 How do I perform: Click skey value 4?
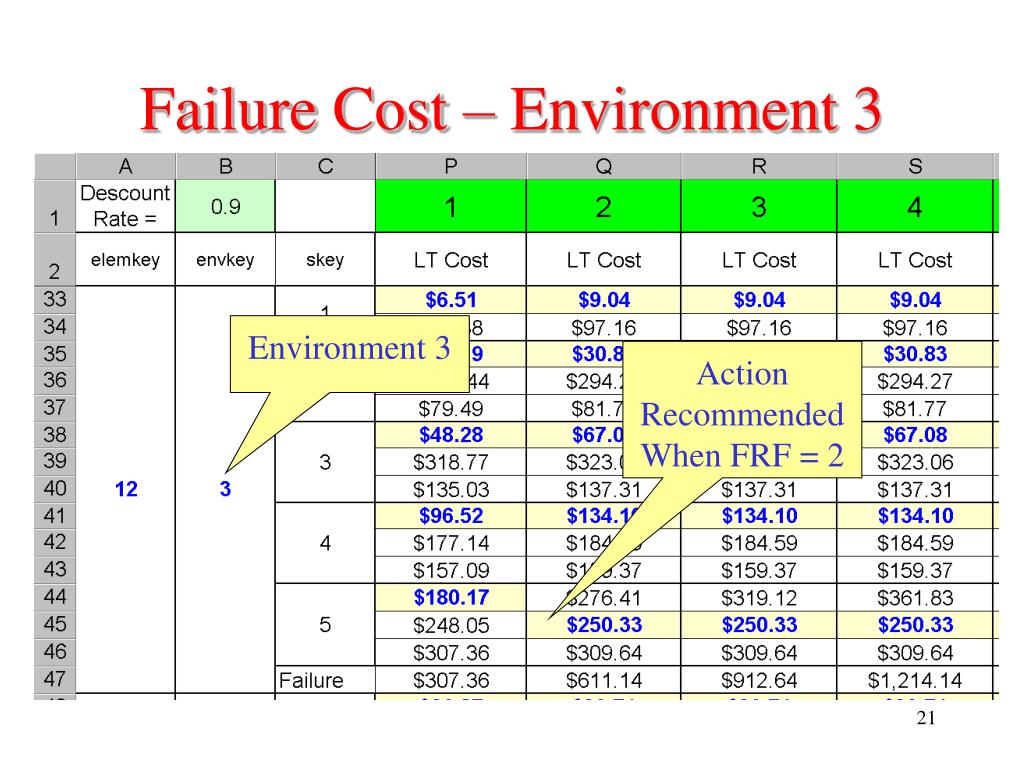(x=325, y=543)
